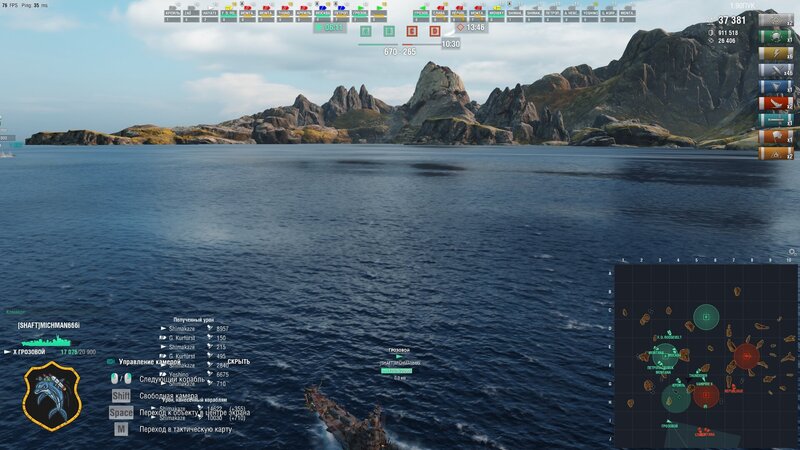
Task: Click the Space key hint icon
Action: (x=121, y=412)
